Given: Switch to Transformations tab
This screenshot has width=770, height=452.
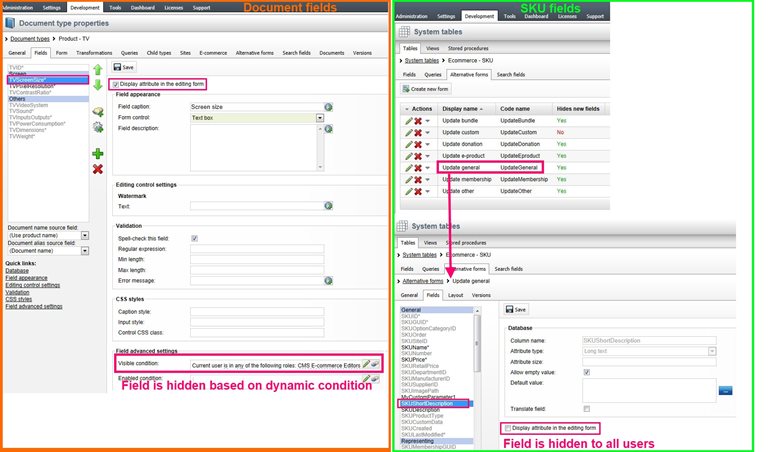Looking at the screenshot, I should click(94, 53).
